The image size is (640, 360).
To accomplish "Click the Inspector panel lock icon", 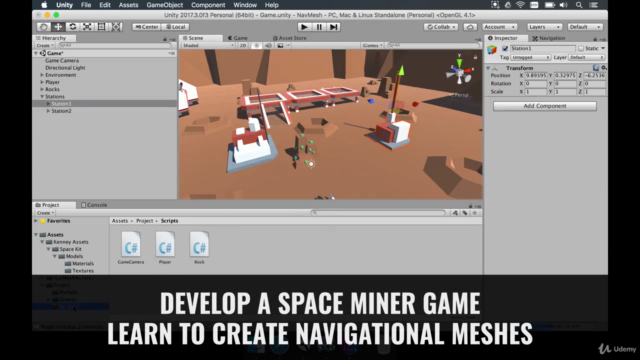I will point(595,39).
